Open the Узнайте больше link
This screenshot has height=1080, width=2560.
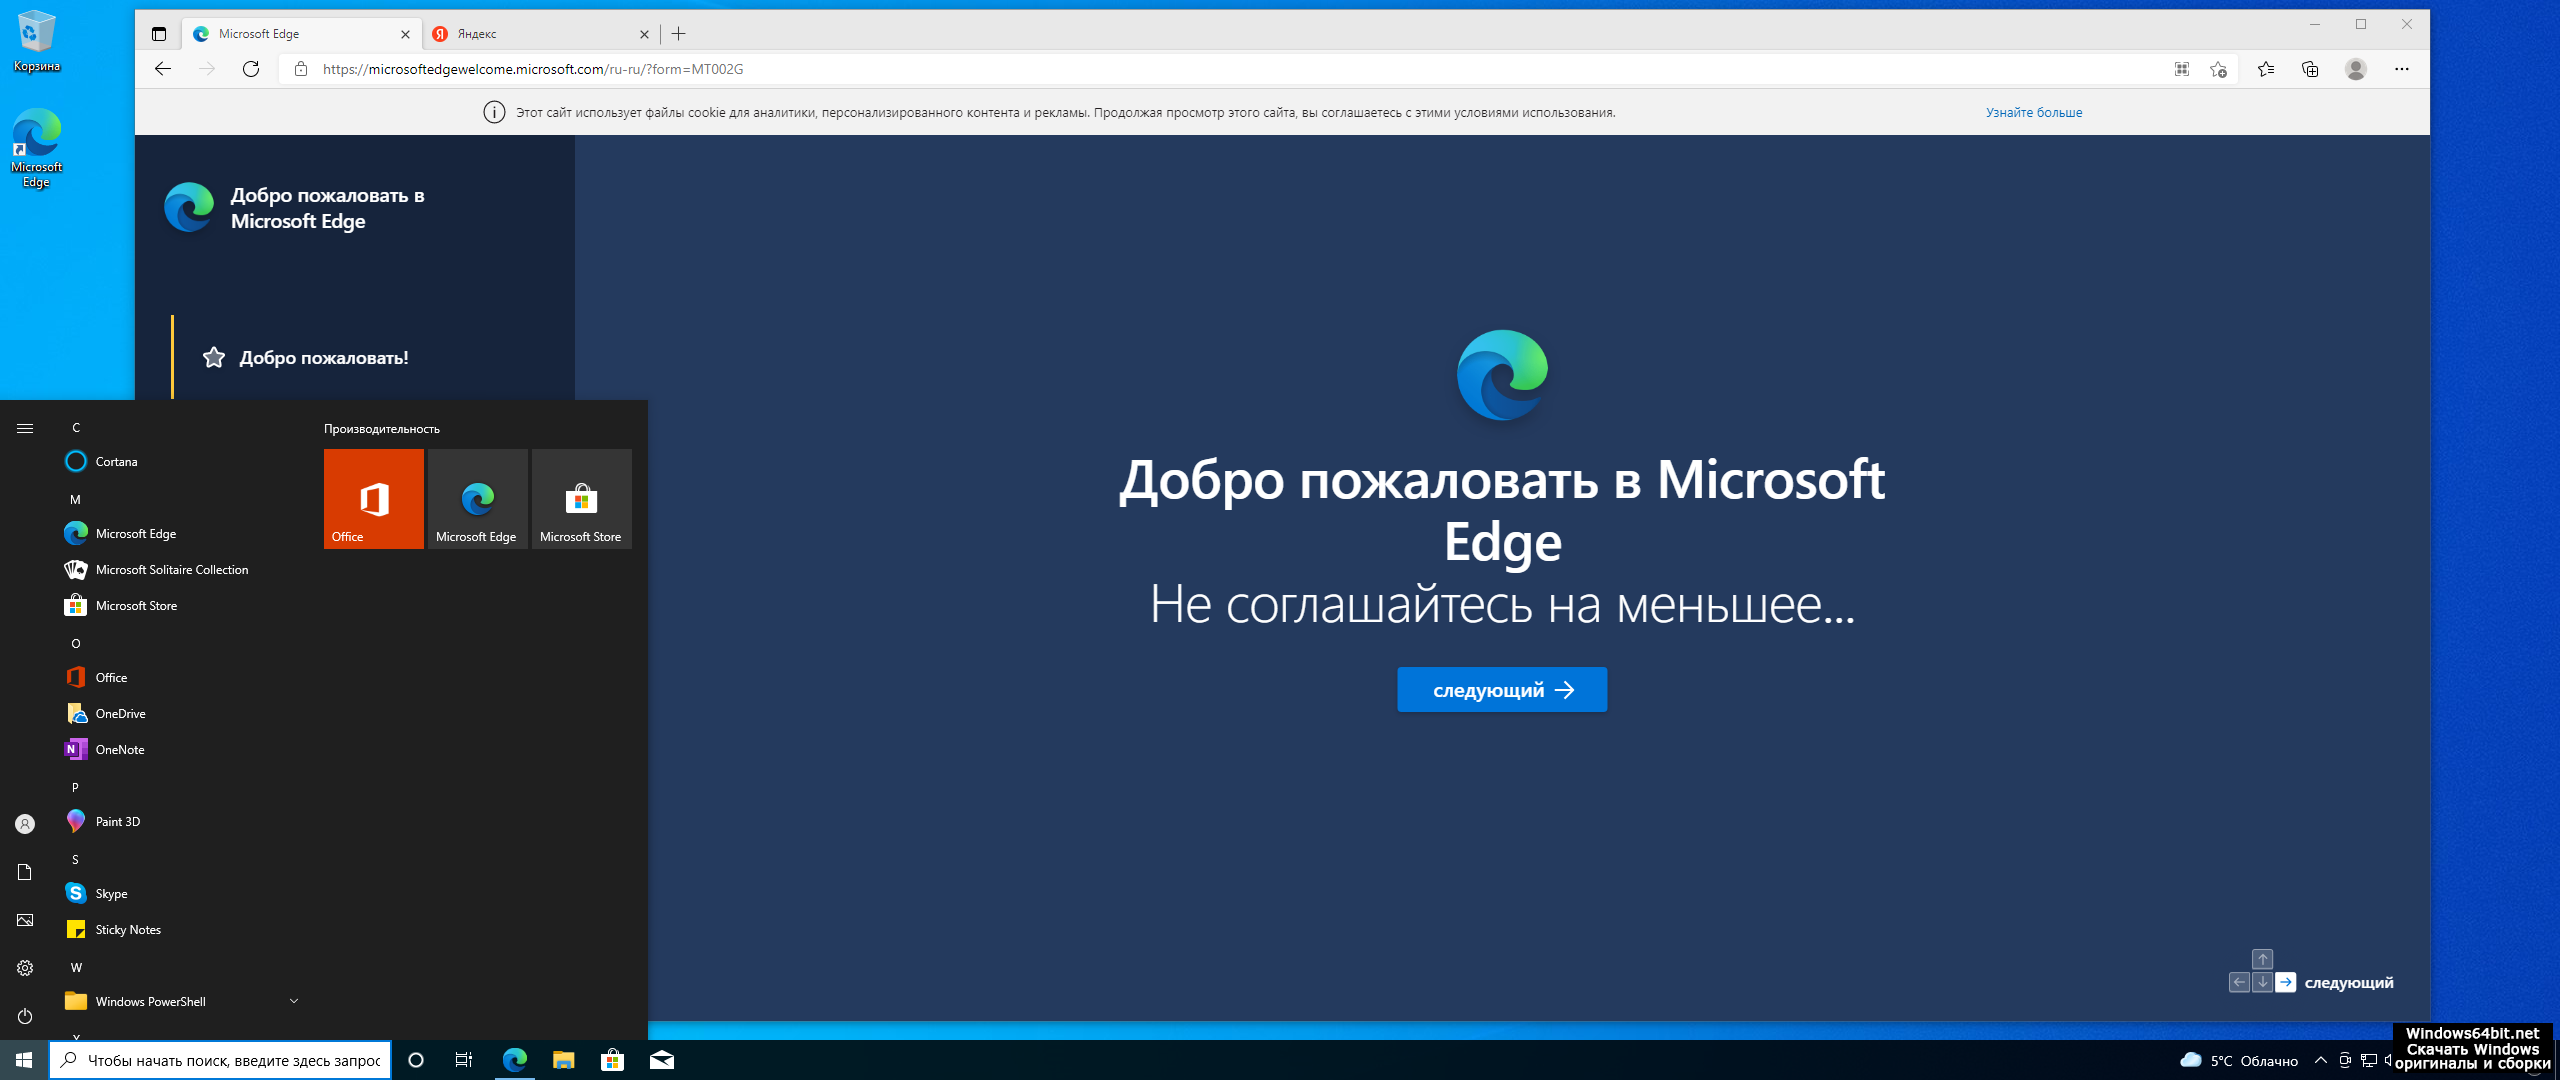click(2033, 113)
